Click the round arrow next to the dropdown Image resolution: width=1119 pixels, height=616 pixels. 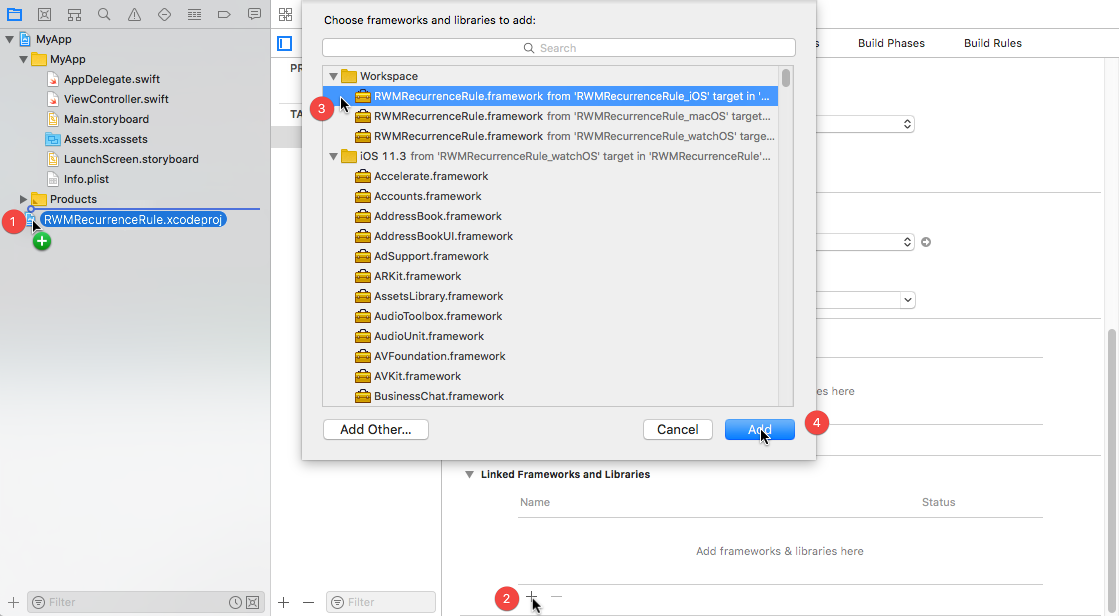[926, 242]
